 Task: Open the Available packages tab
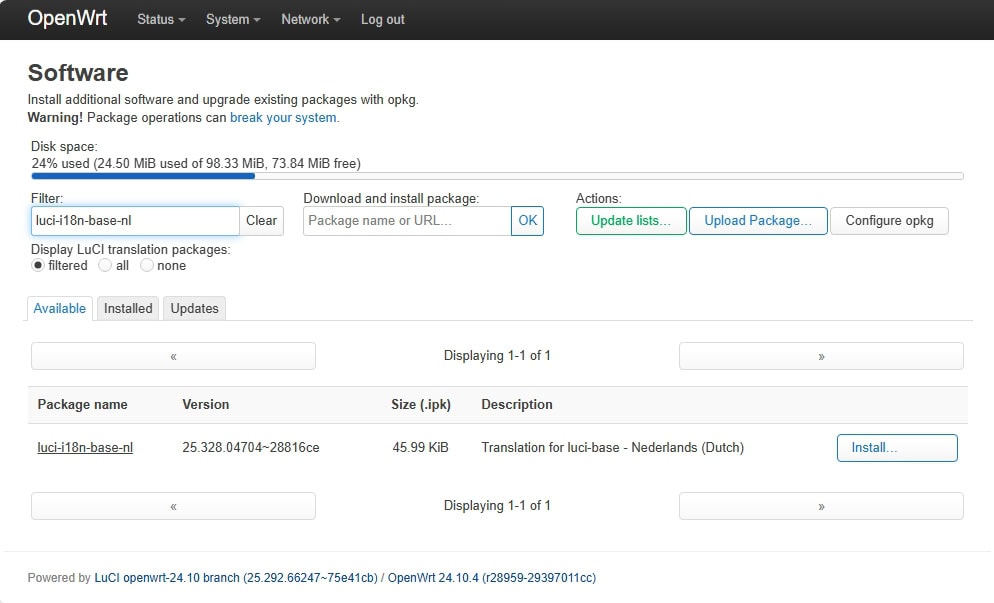click(x=59, y=309)
